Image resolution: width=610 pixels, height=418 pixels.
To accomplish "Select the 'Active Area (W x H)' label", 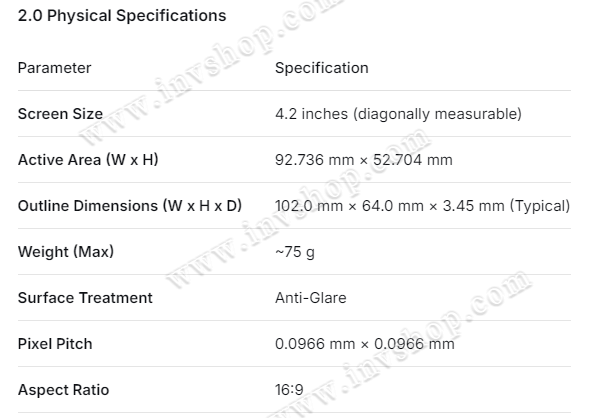I will [88, 160].
